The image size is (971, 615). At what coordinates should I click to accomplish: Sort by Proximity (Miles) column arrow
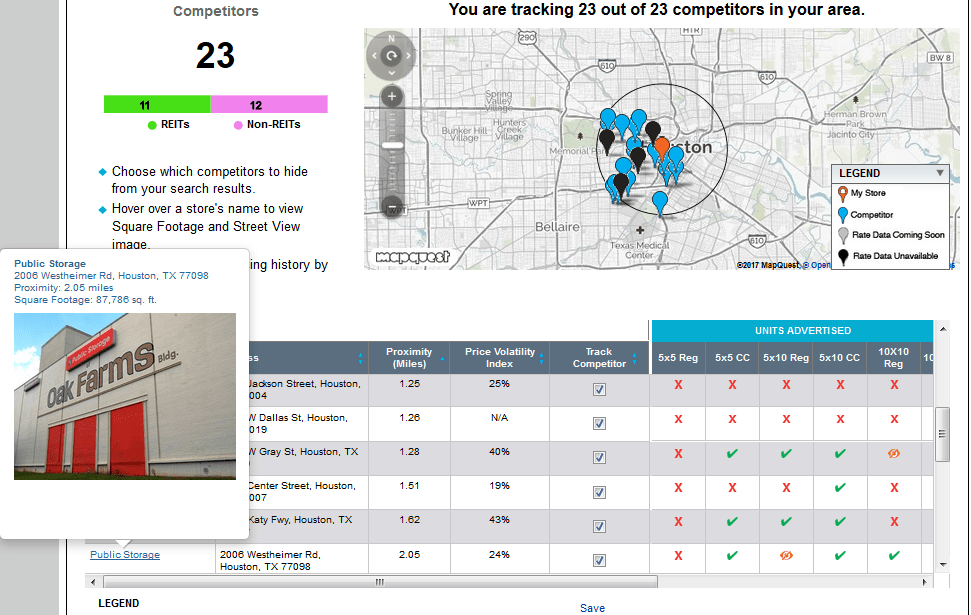click(442, 359)
